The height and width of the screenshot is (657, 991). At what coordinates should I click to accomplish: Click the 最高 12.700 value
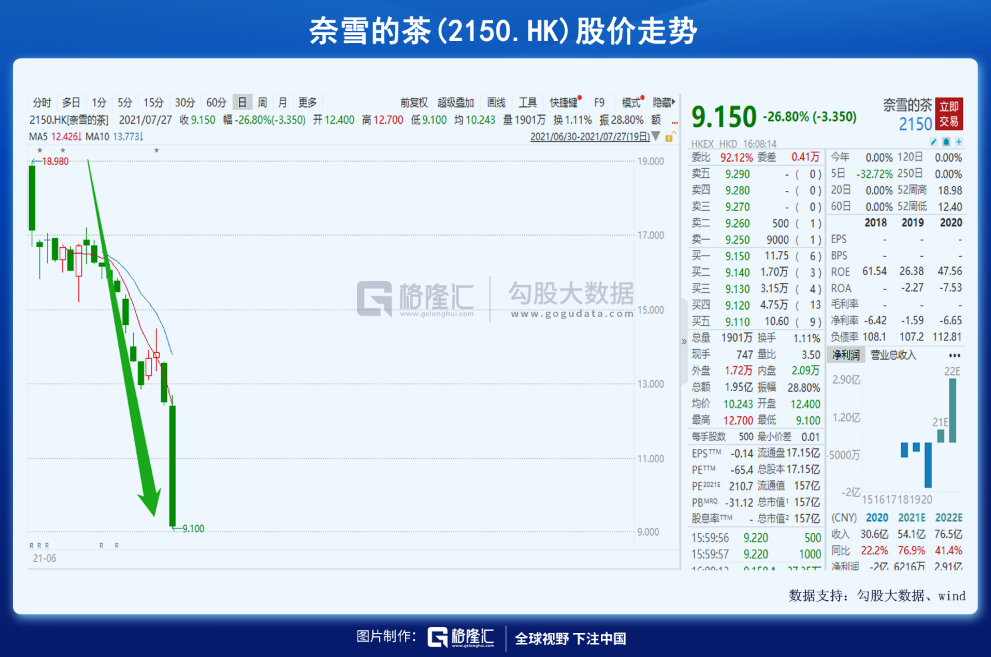coord(738,420)
